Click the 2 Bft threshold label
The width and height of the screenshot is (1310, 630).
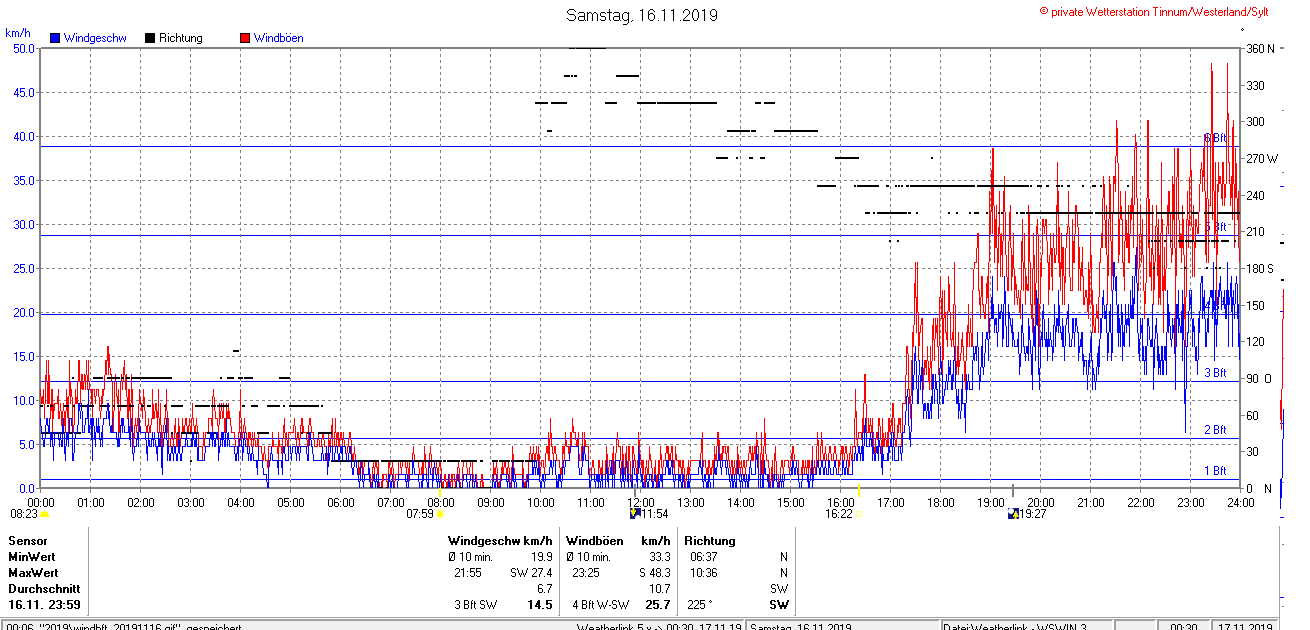1214,430
